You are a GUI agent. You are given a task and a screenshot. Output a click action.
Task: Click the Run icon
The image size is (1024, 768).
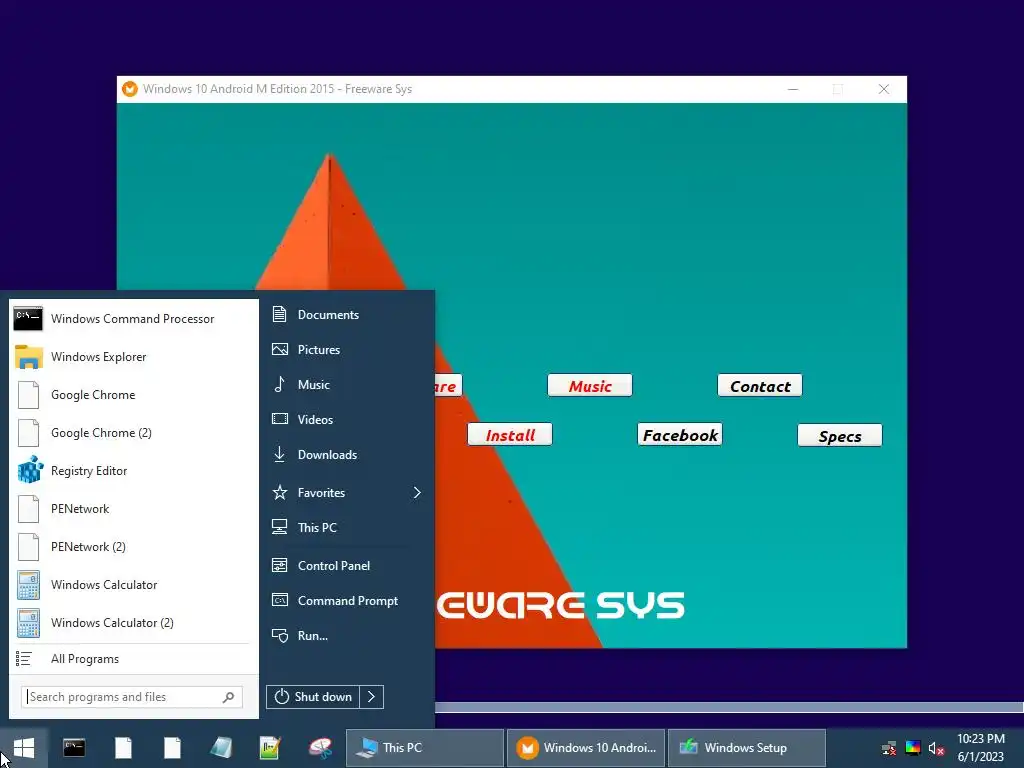pos(280,635)
